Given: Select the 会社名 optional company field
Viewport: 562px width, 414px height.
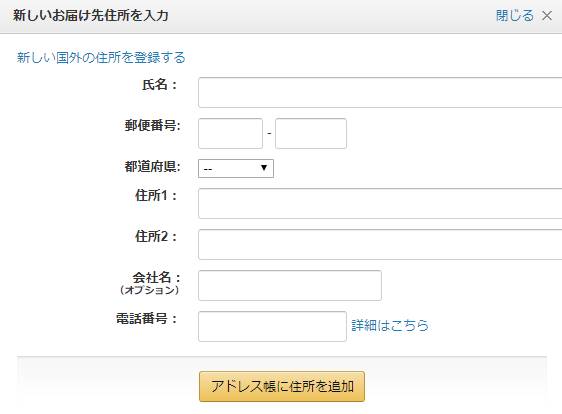Looking at the screenshot, I should tap(290, 285).
